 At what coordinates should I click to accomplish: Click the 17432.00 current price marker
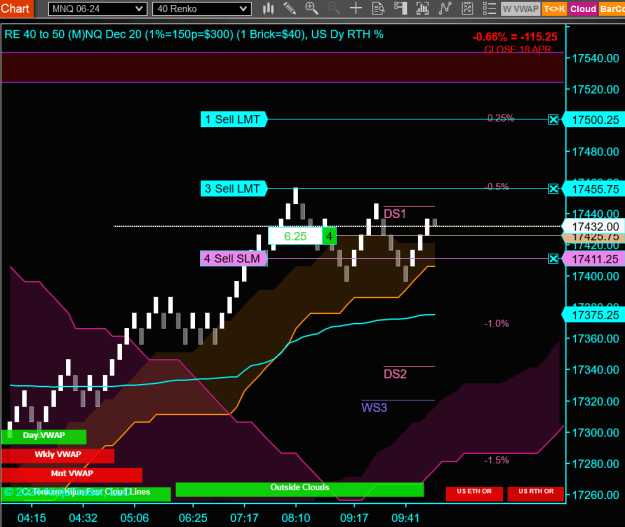click(x=594, y=226)
